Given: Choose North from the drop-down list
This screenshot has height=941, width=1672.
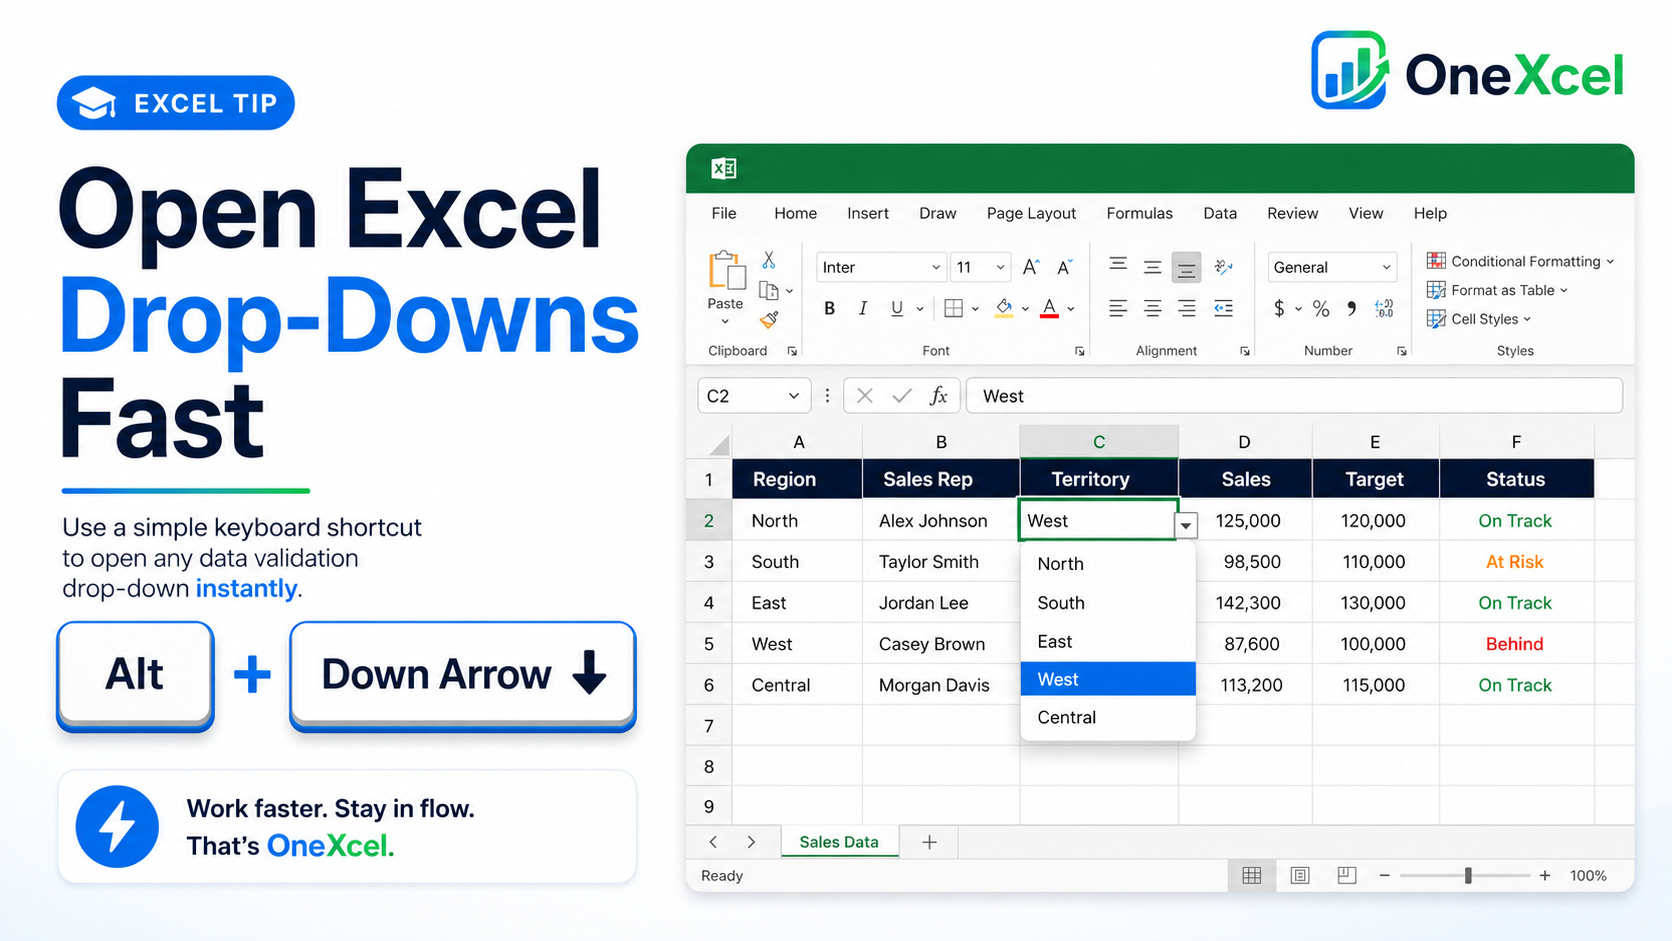Looking at the screenshot, I should tap(1108, 564).
